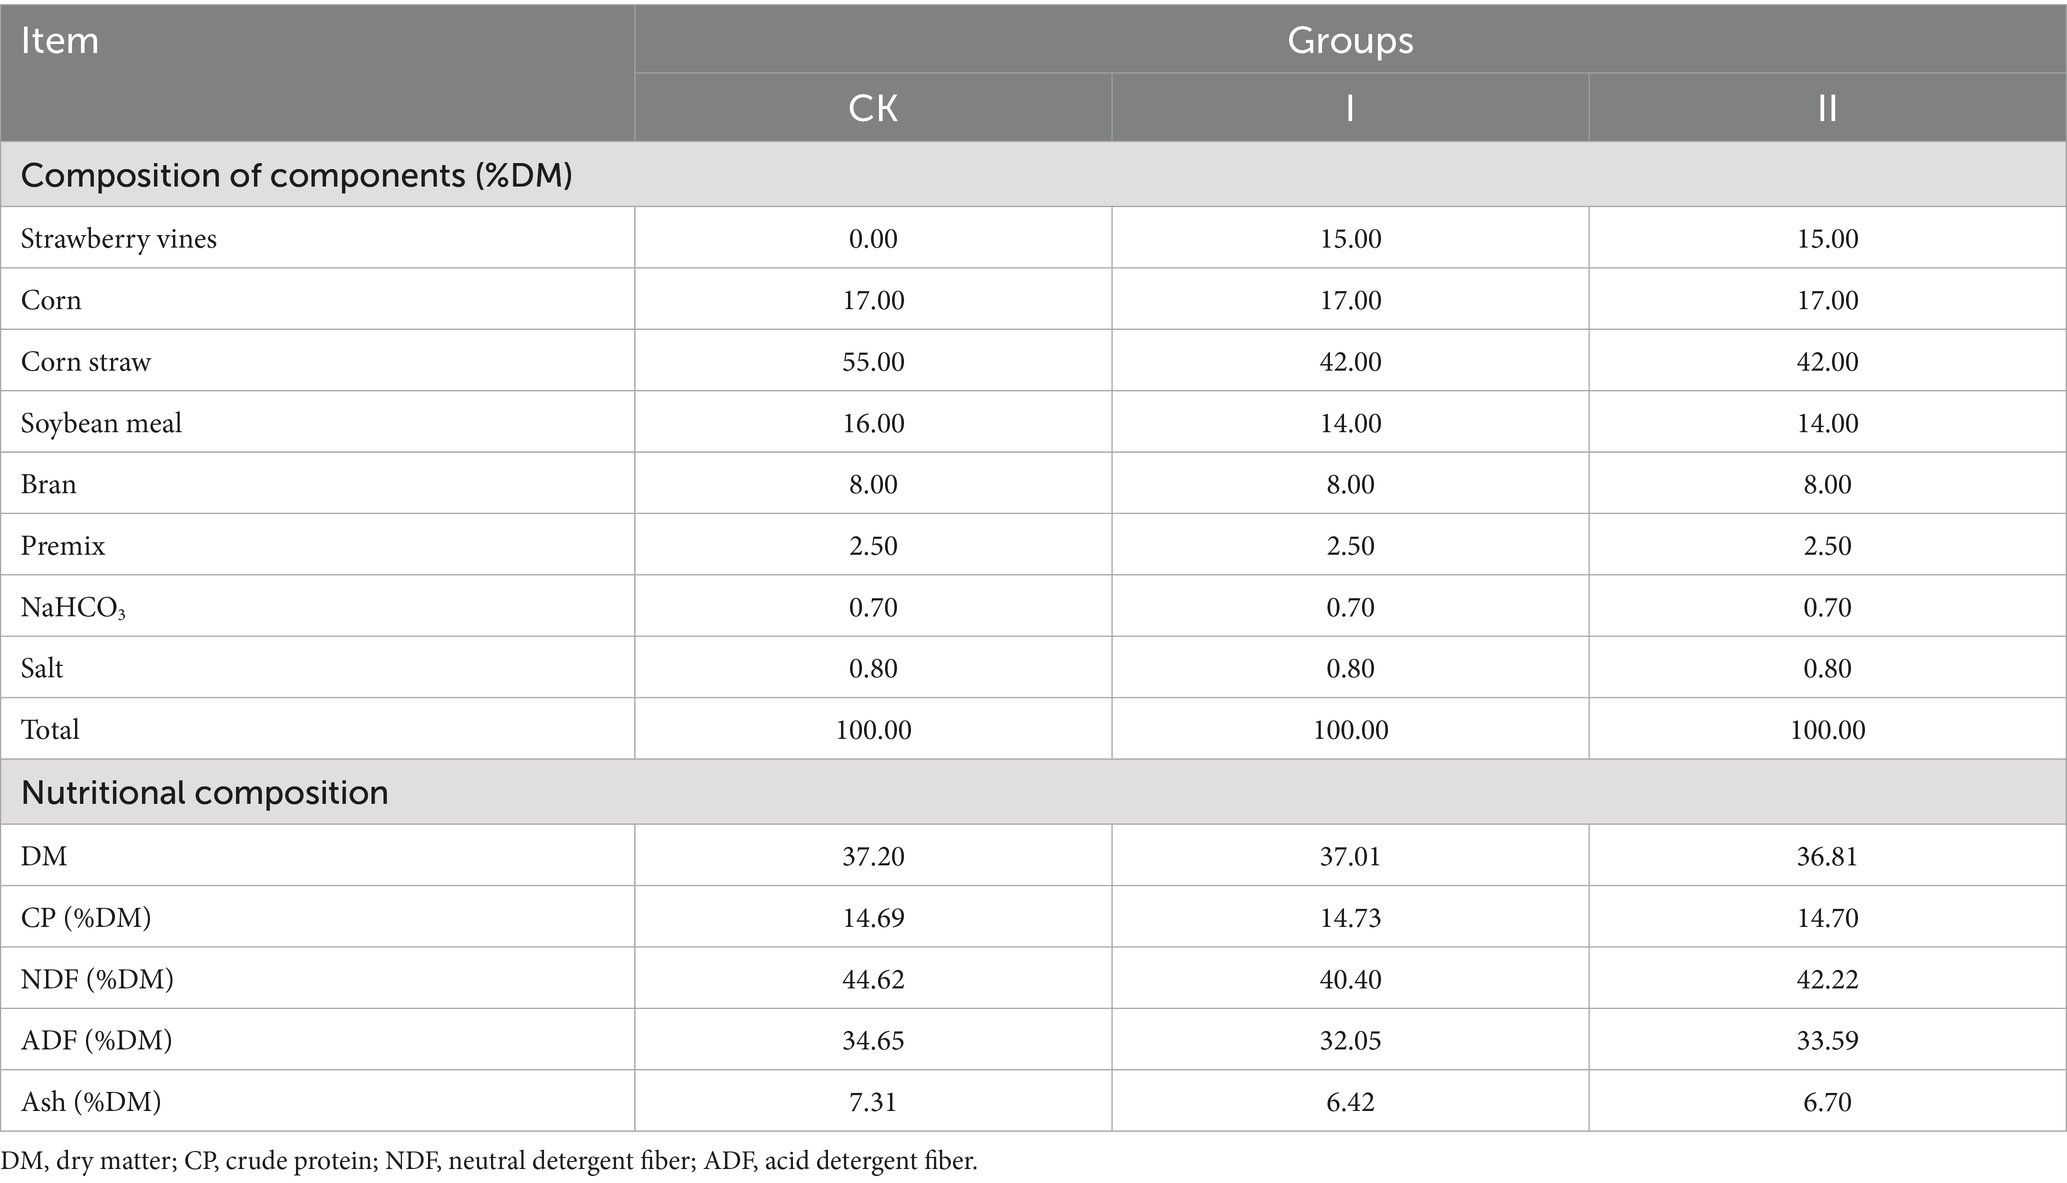Viewport: 2067px width, 1183px height.
Task: Click the Corn straw row label
Action: coord(86,361)
